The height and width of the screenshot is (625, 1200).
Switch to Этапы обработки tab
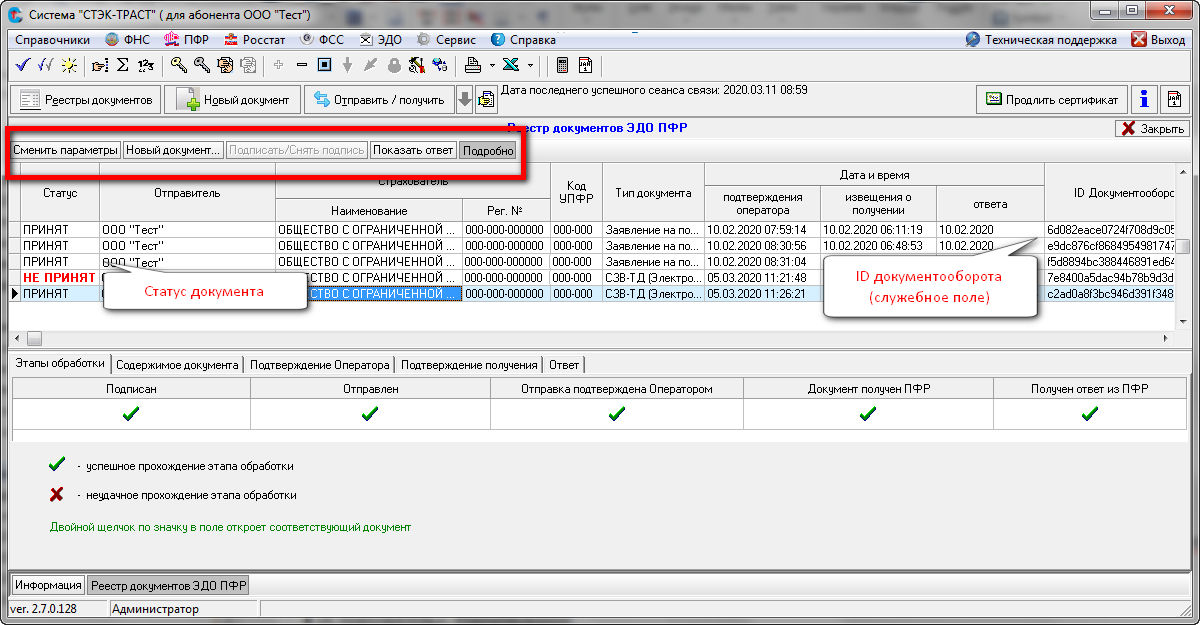(60, 363)
